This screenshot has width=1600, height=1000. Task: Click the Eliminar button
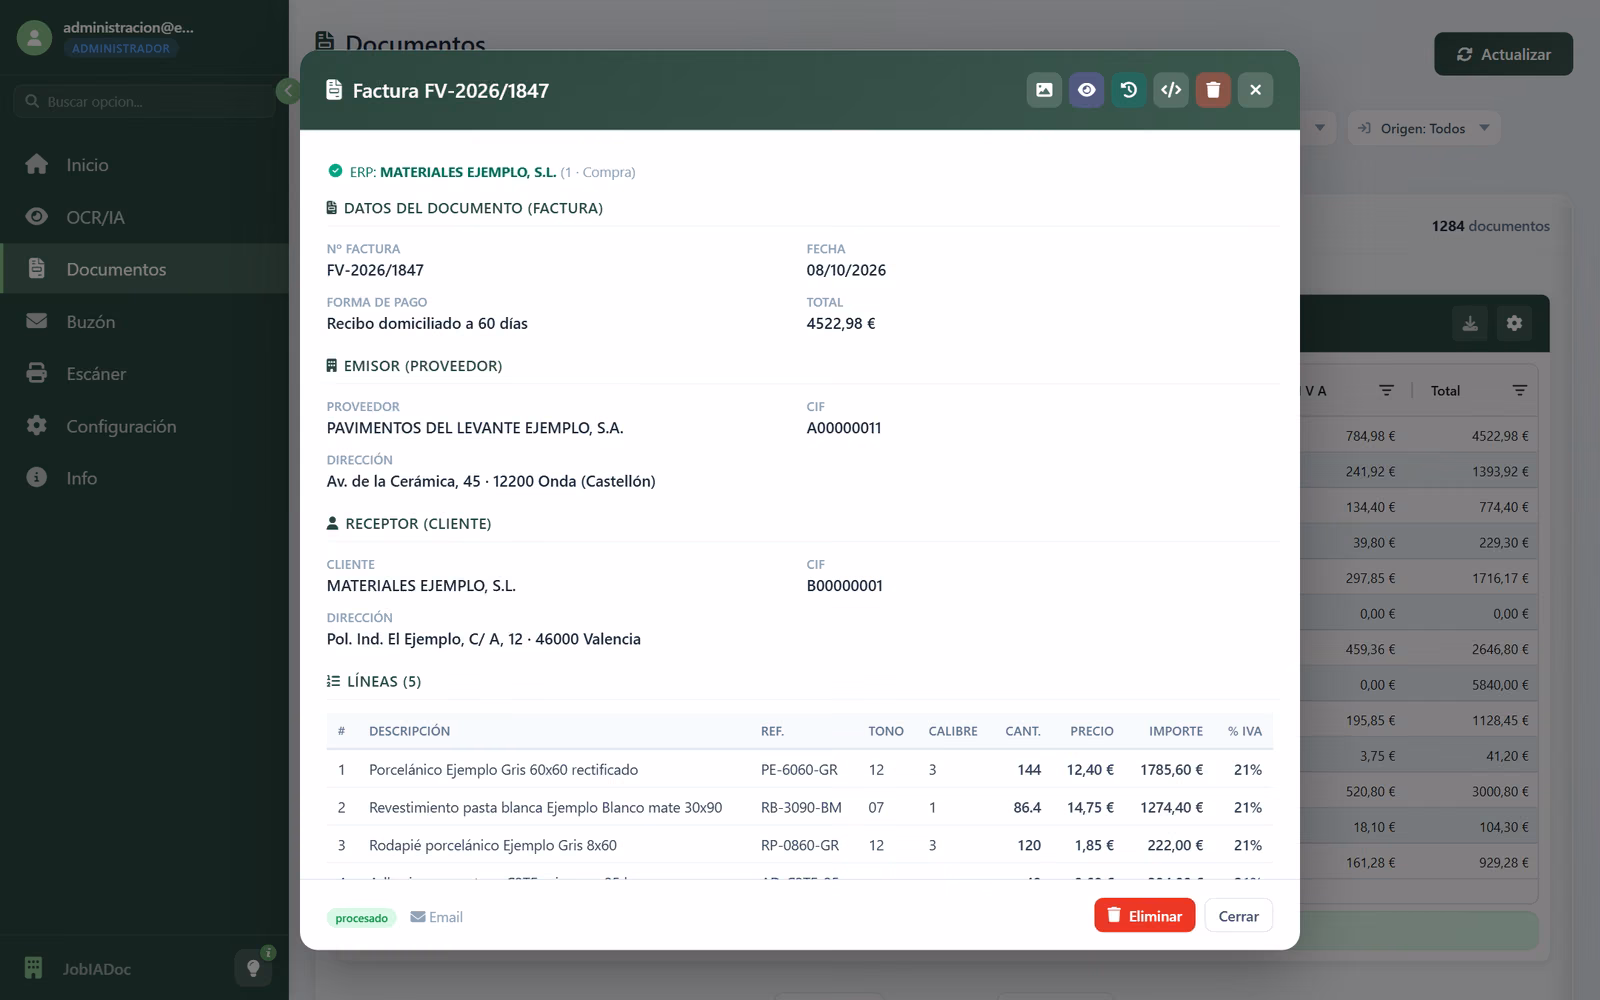click(1144, 916)
